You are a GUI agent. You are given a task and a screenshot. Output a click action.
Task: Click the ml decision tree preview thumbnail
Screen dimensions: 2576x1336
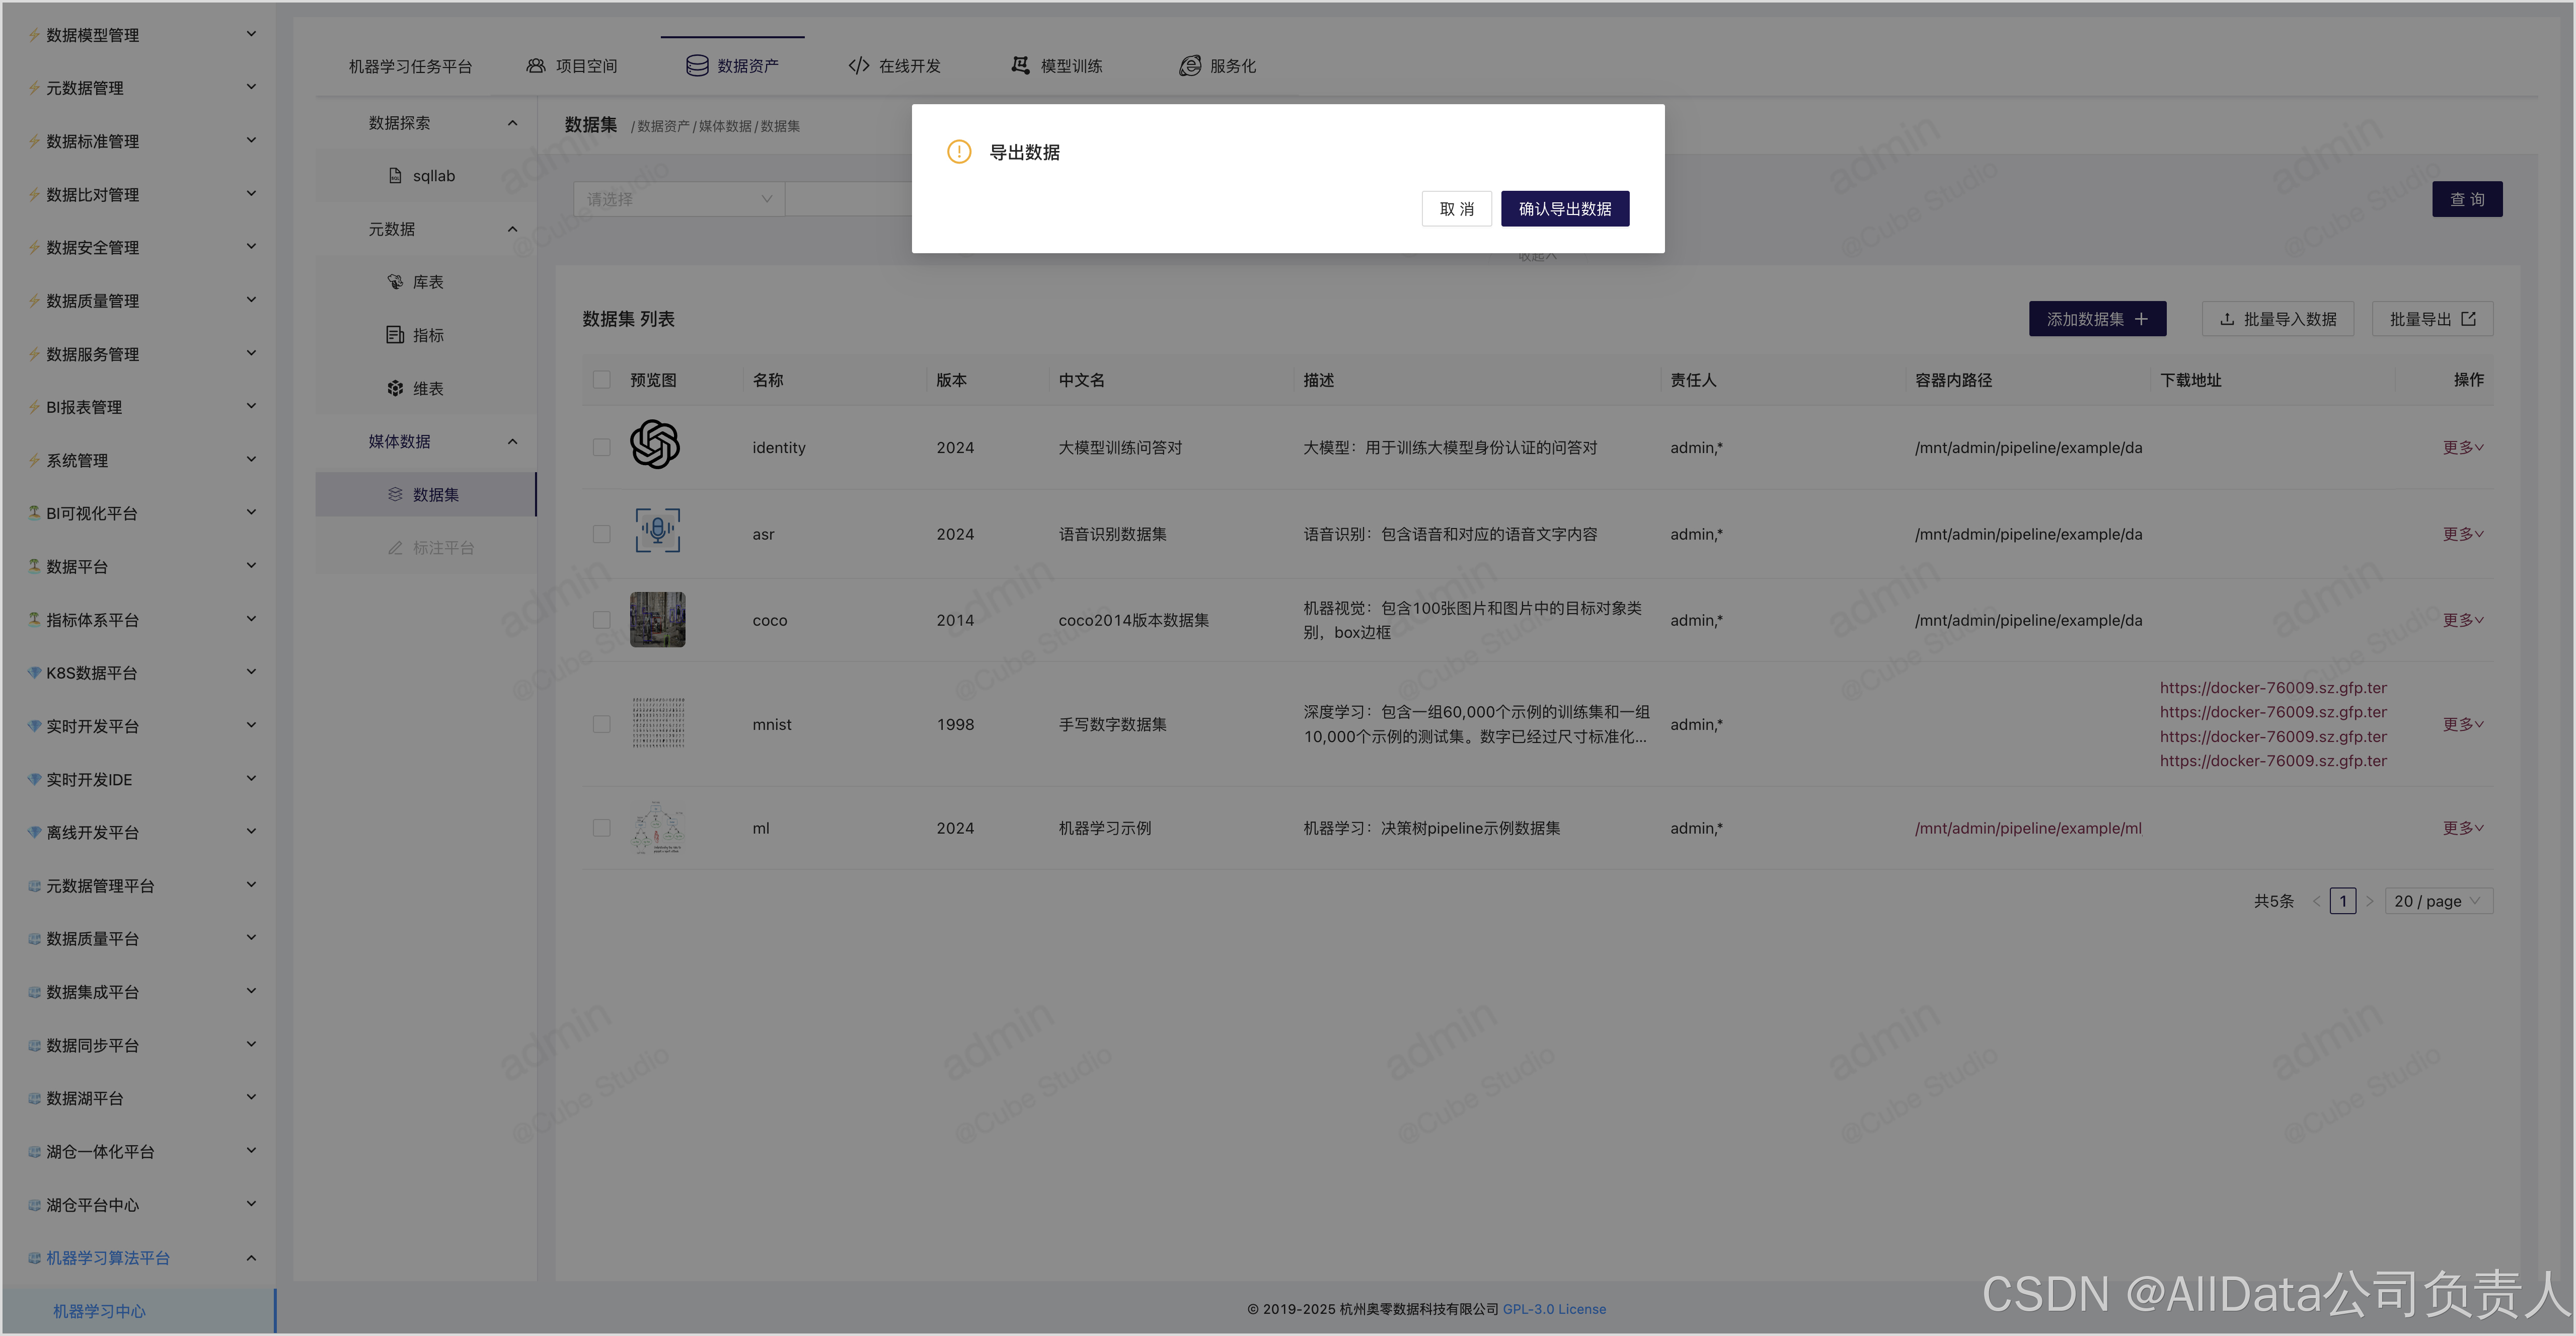[x=657, y=827]
